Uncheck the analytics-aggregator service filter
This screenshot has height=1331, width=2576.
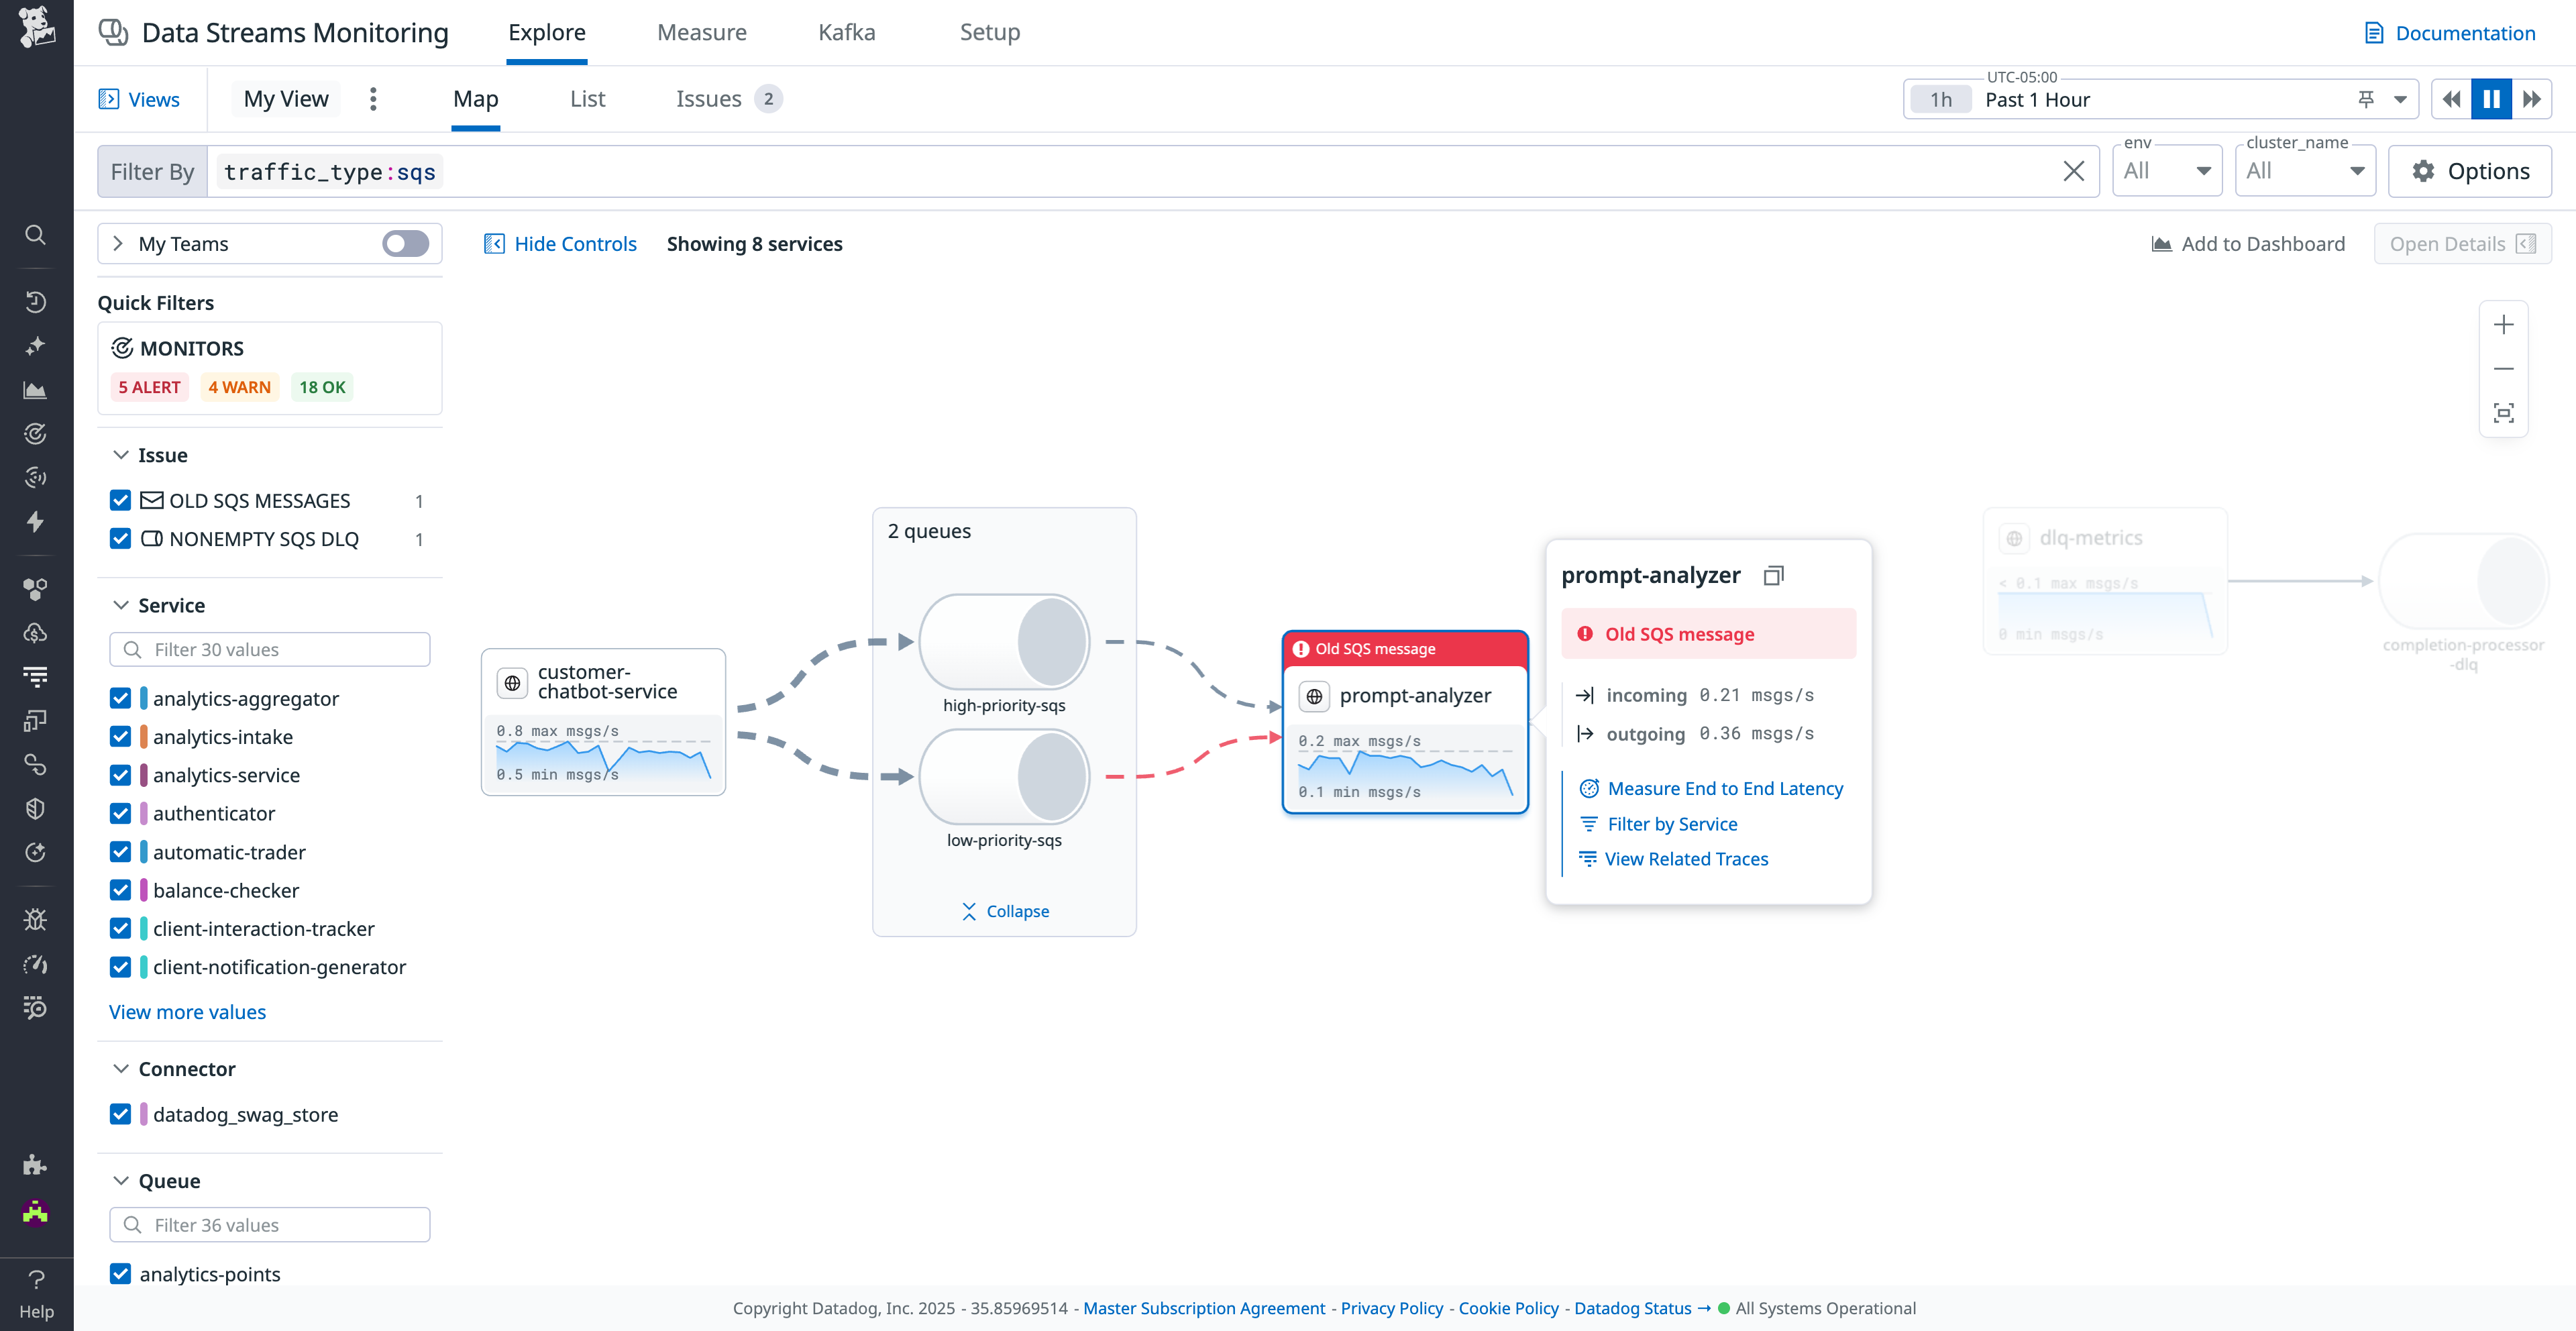(120, 698)
